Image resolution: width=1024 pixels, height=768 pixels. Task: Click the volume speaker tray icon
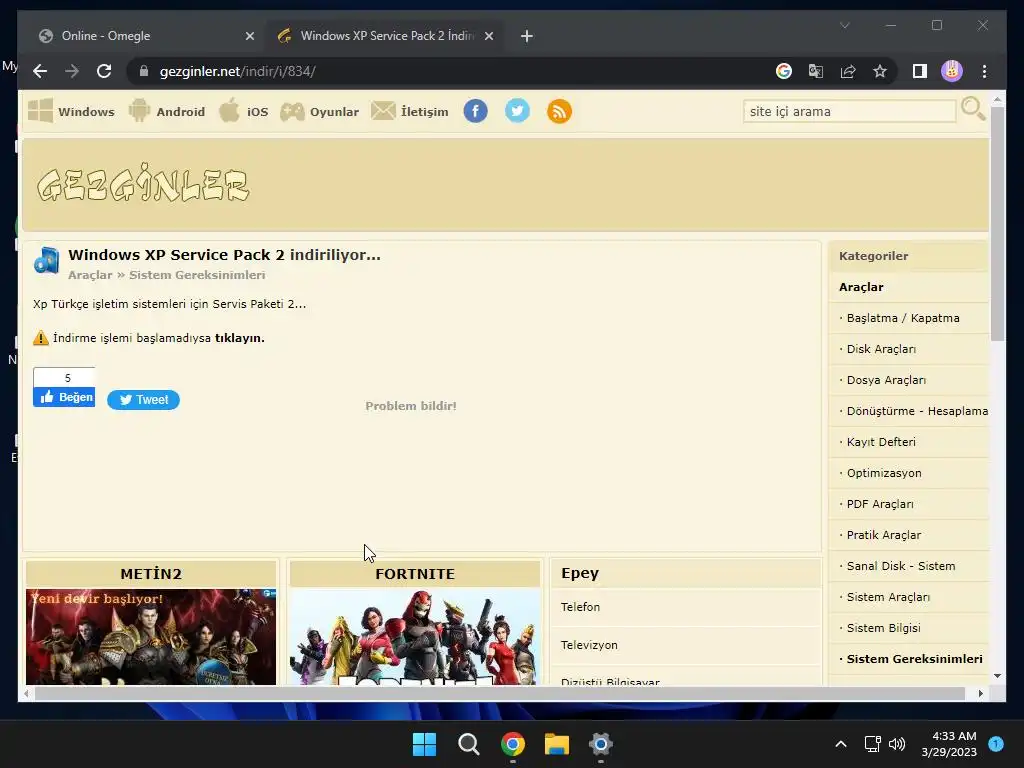point(897,744)
